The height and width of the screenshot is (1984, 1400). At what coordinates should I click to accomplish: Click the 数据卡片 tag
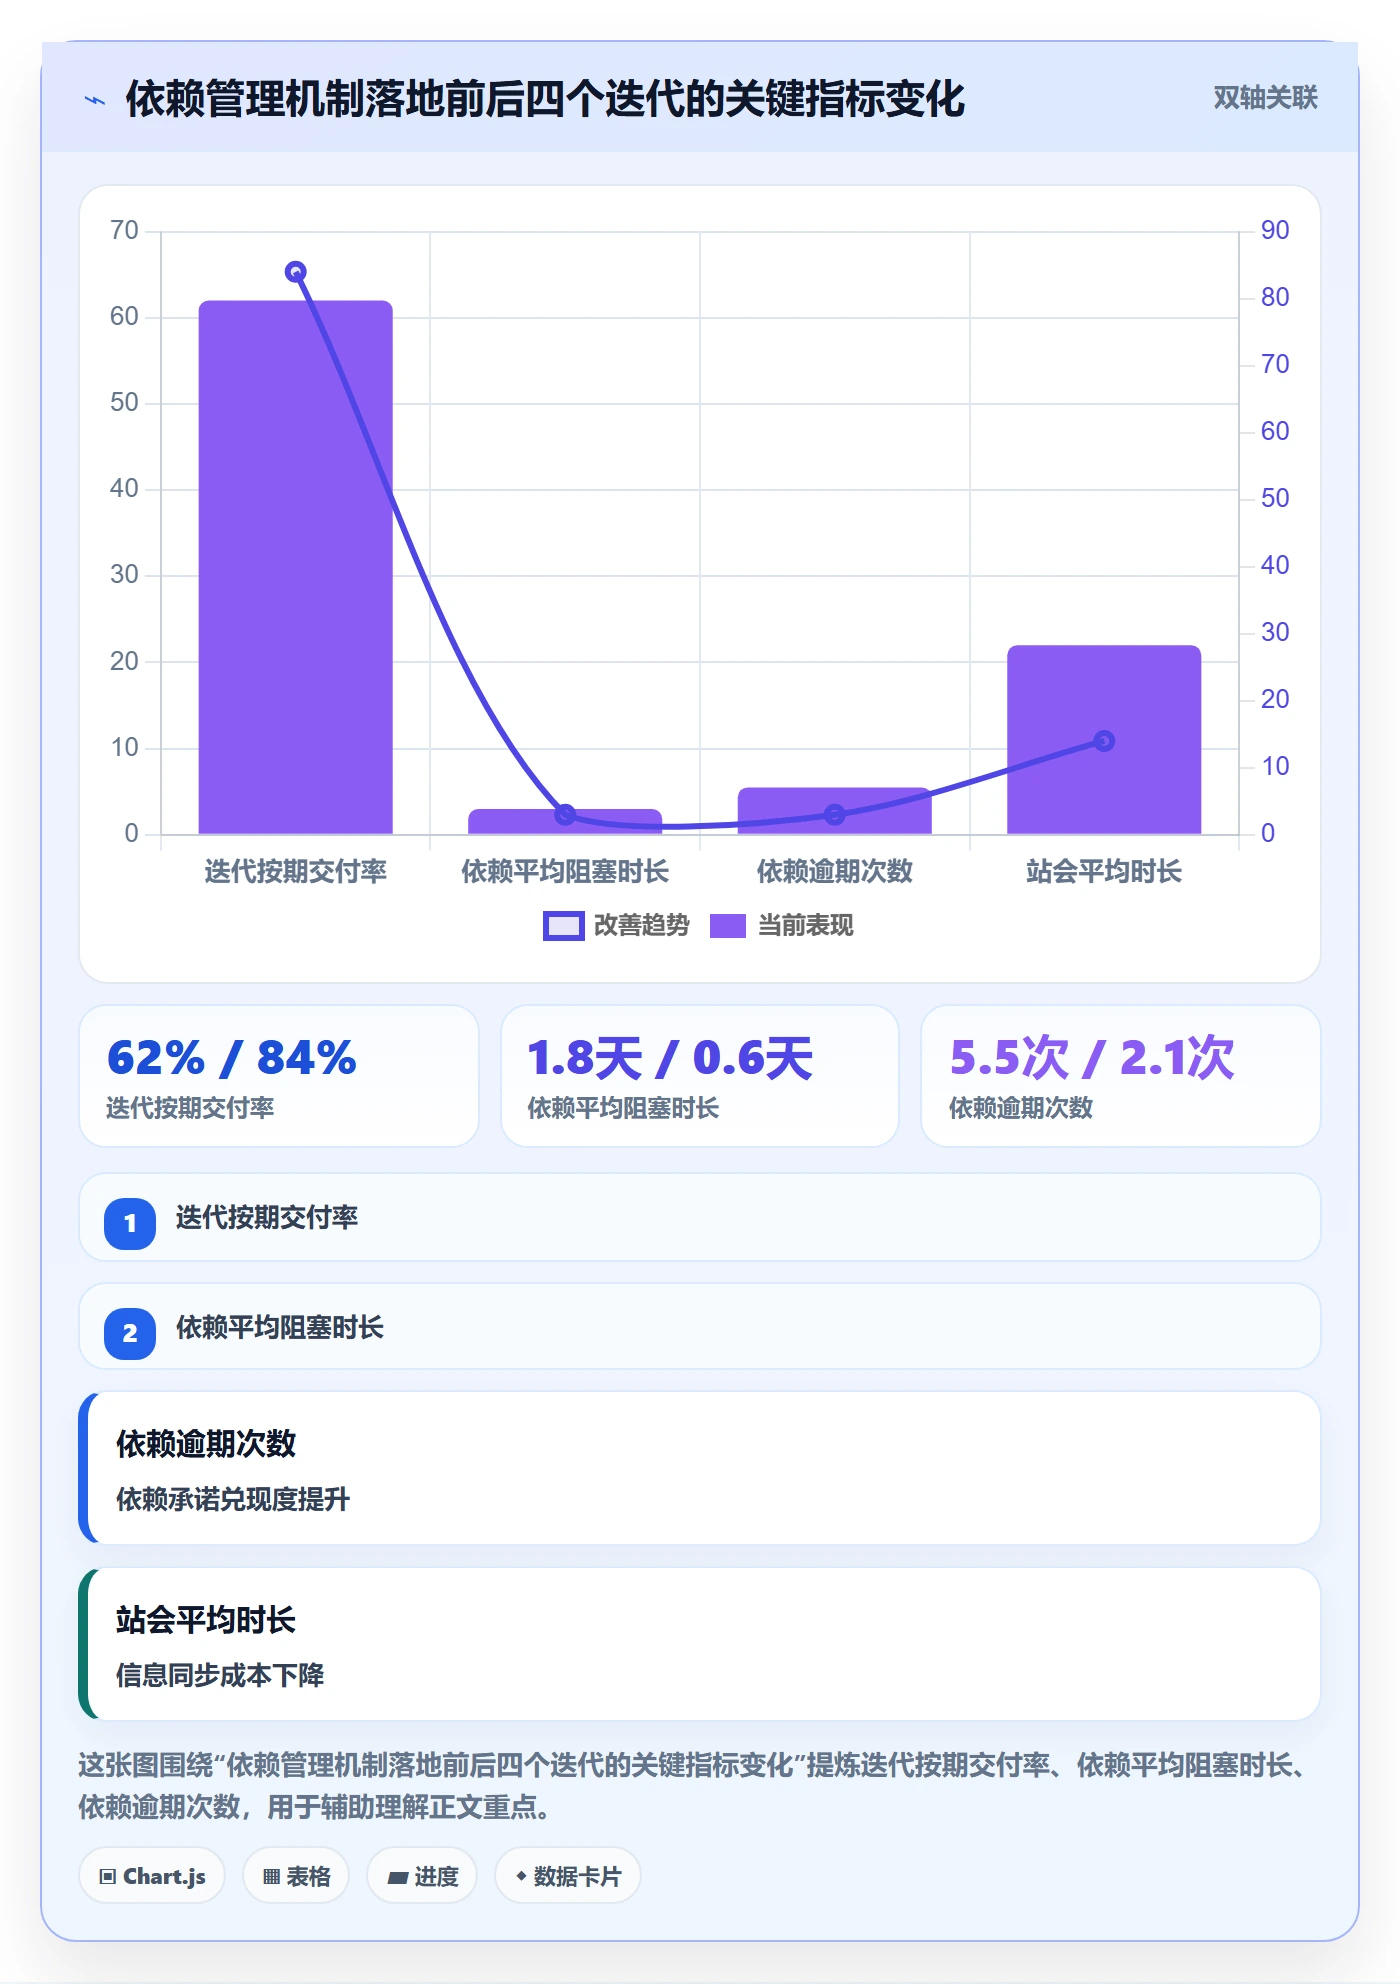tap(568, 1876)
